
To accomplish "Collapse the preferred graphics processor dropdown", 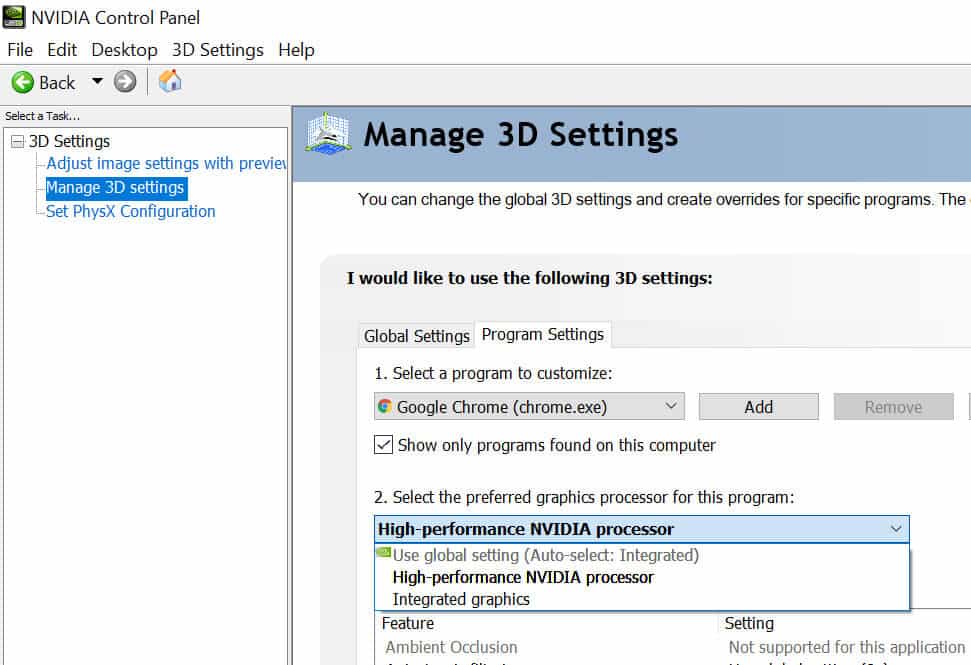I will pyautogui.click(x=894, y=529).
